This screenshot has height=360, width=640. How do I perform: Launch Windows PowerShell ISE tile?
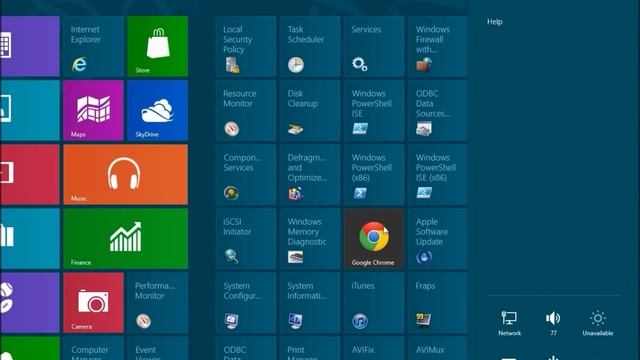[374, 110]
